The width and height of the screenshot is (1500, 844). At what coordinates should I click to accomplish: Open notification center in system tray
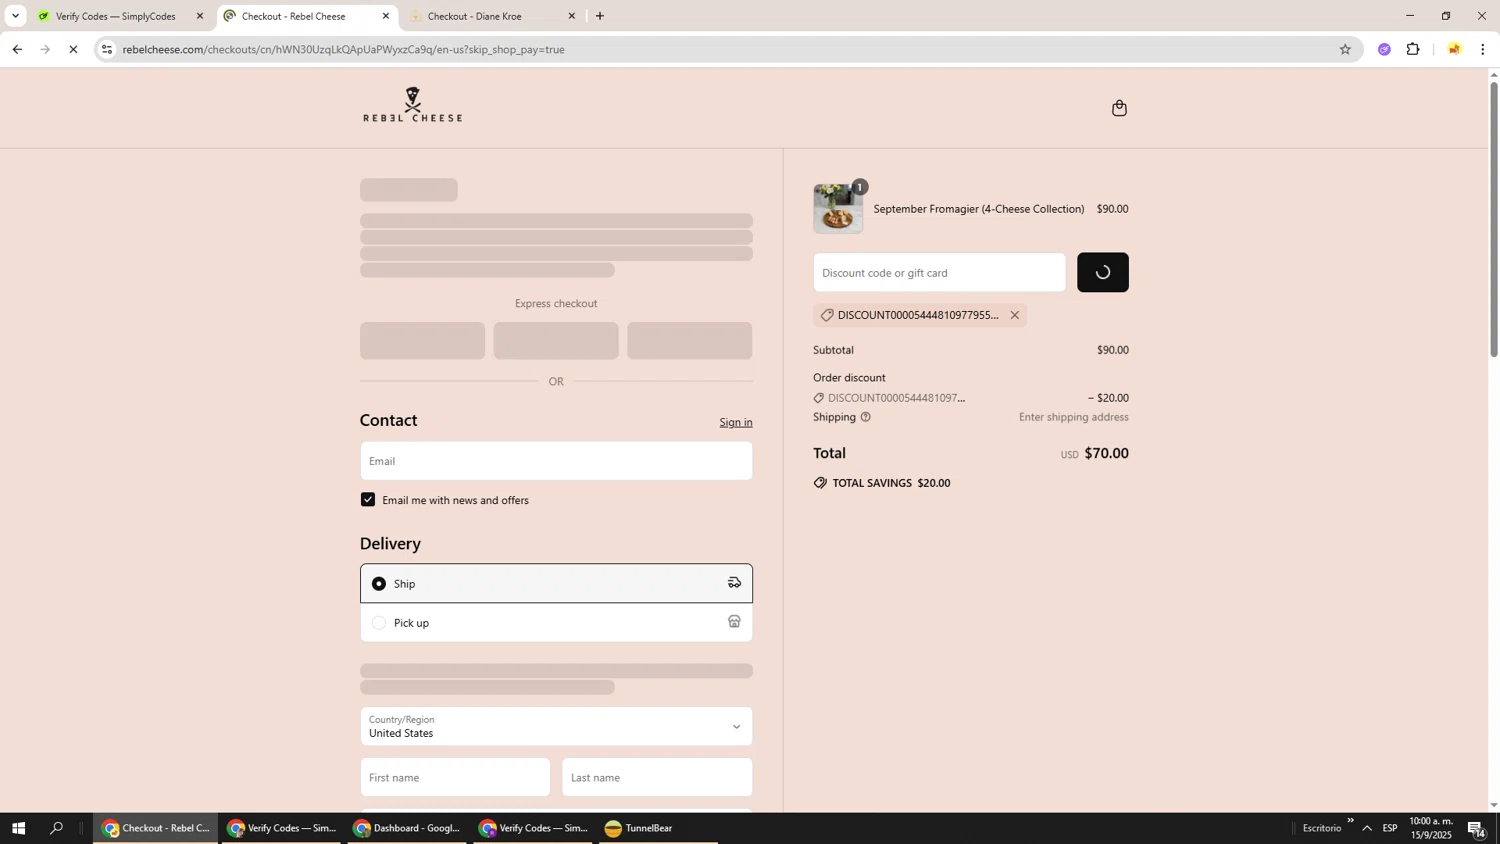tap(1477, 828)
